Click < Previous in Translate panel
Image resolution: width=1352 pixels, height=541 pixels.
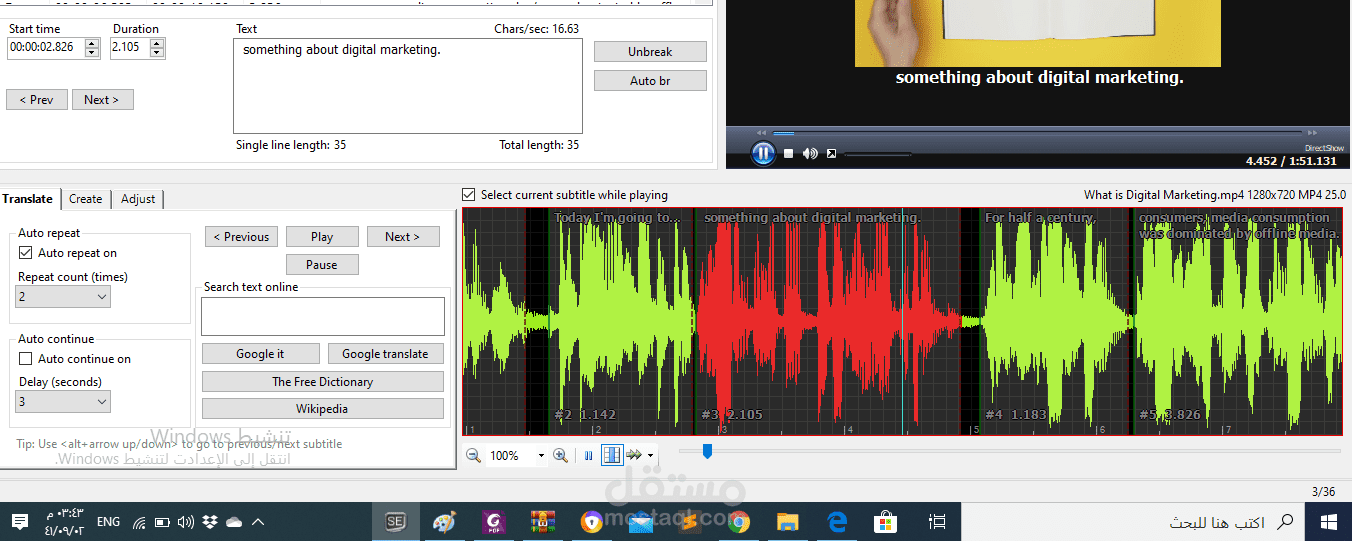click(x=241, y=237)
